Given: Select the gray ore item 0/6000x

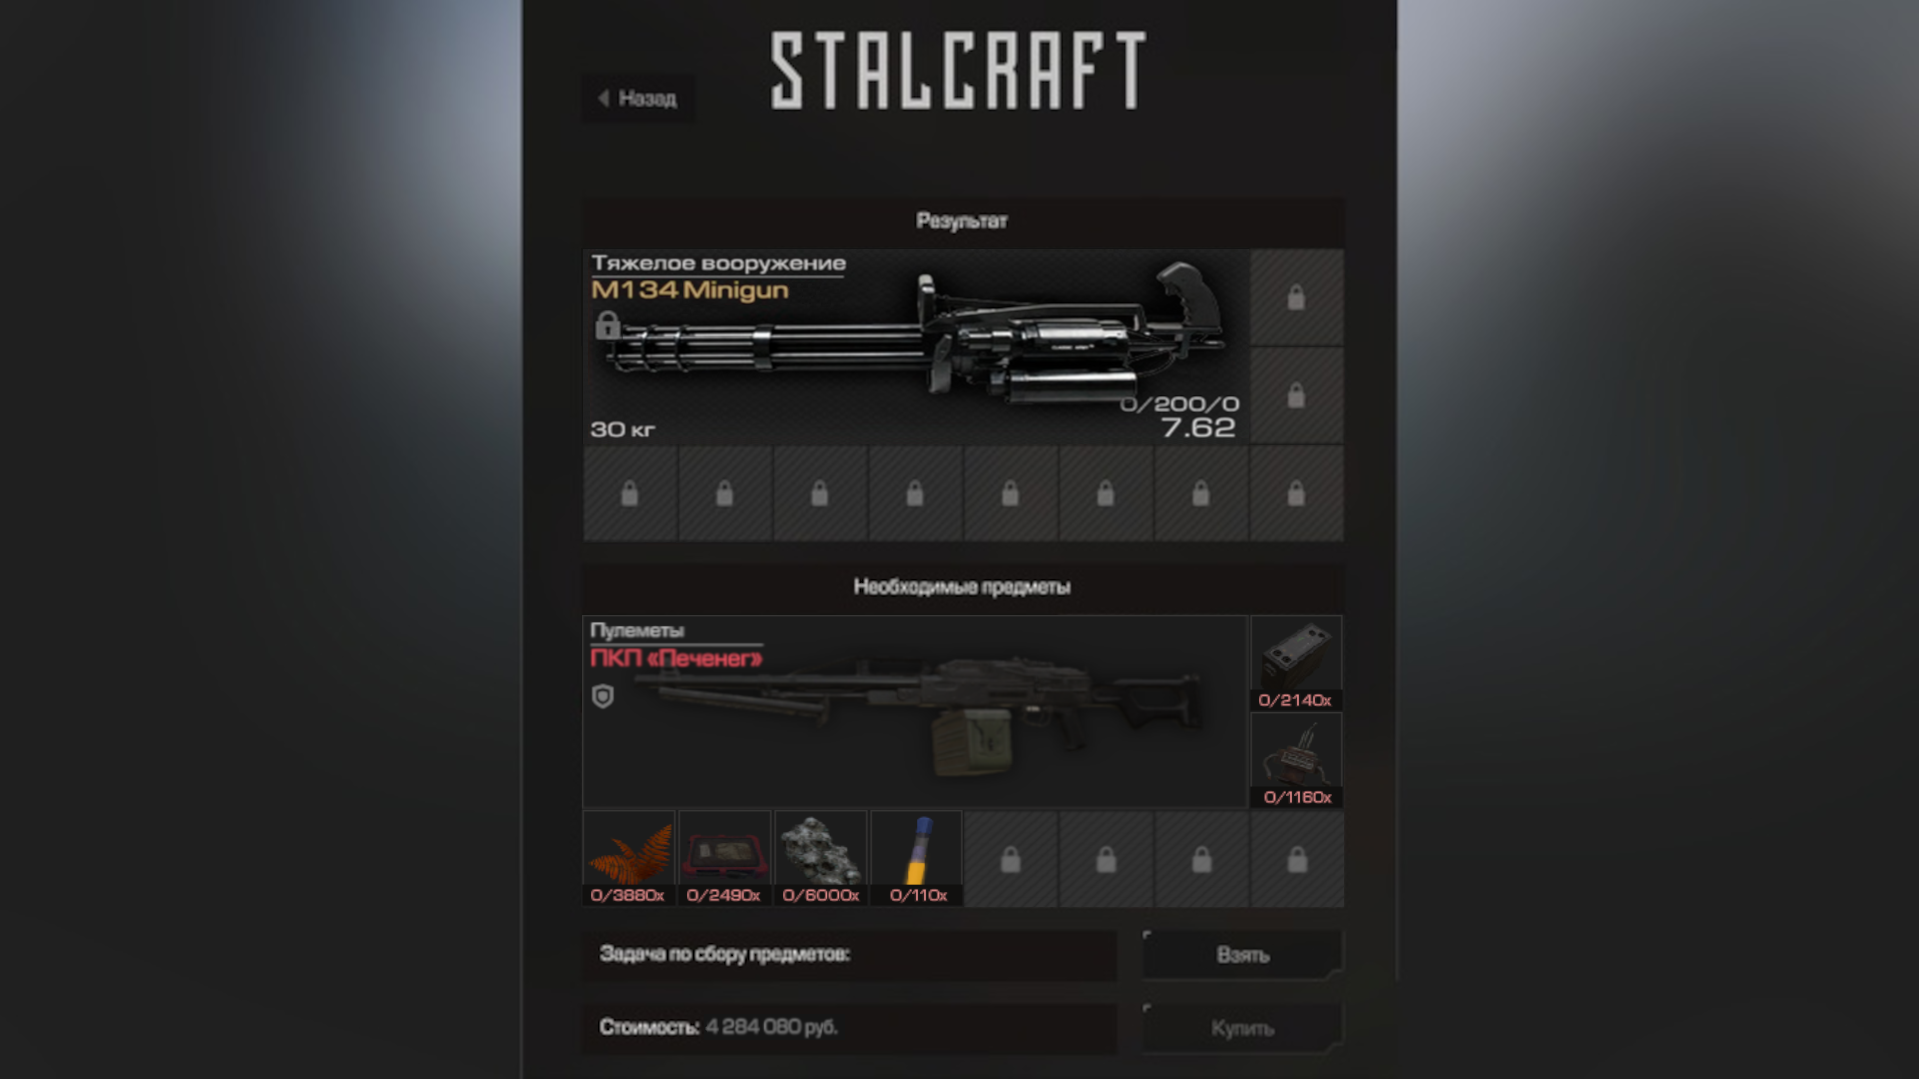Looking at the screenshot, I should [820, 859].
